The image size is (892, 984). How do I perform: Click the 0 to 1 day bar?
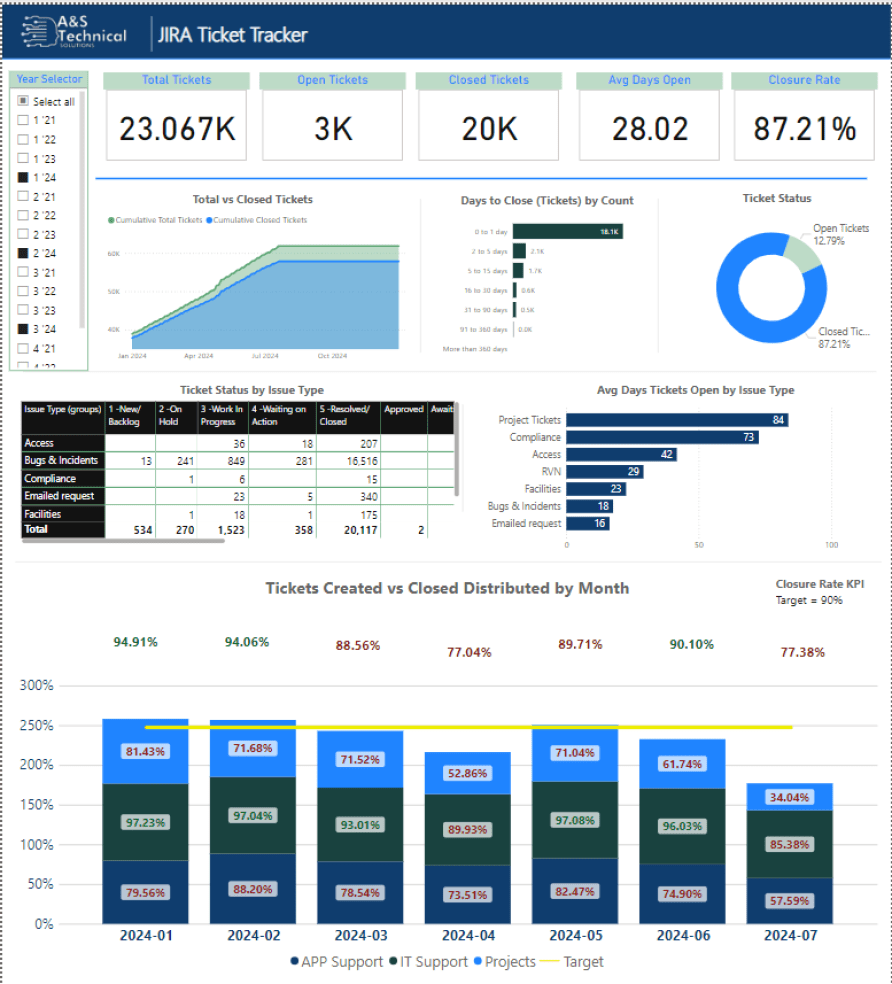click(x=569, y=231)
